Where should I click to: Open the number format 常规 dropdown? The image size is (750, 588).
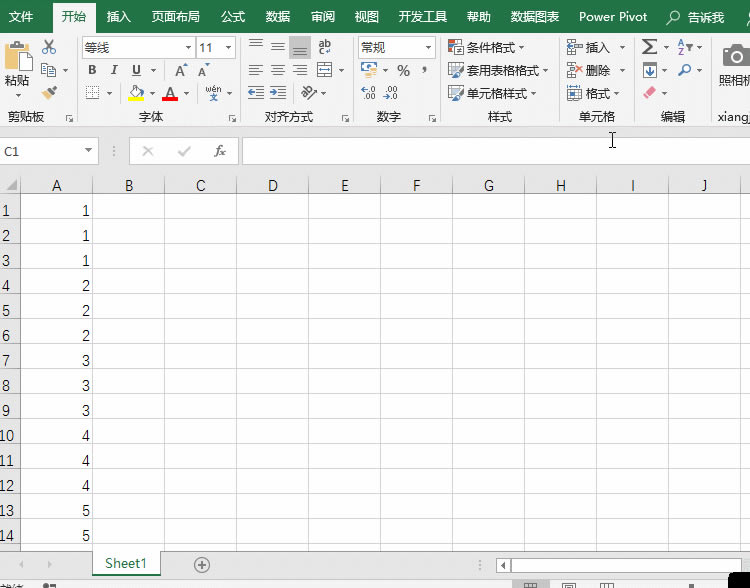(x=428, y=48)
